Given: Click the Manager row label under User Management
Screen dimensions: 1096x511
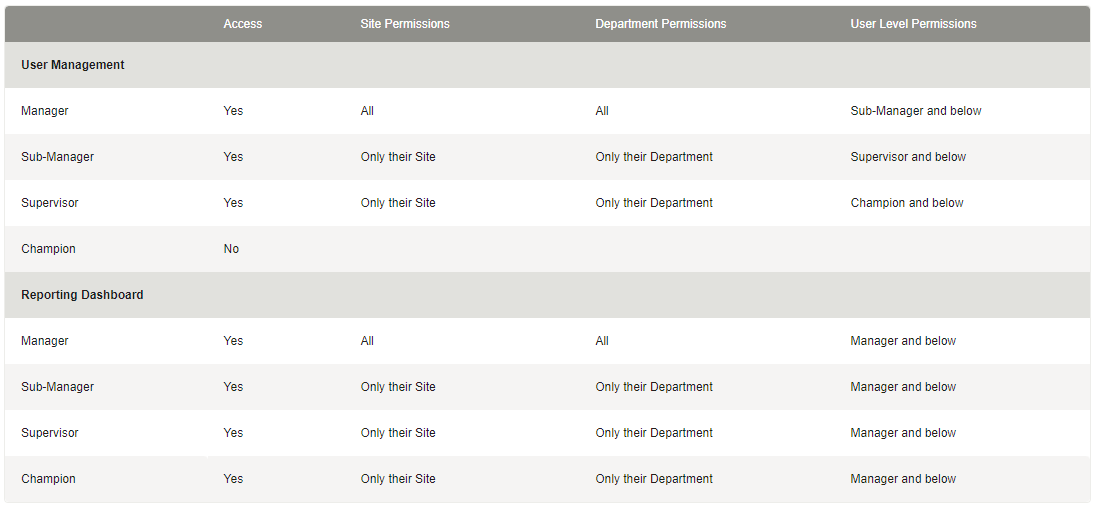Looking at the screenshot, I should pyautogui.click(x=45, y=111).
